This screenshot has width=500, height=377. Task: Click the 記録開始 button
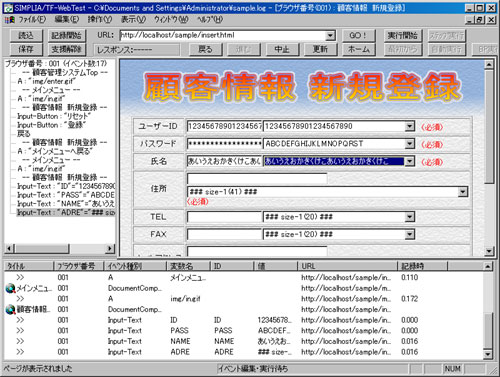point(66,35)
